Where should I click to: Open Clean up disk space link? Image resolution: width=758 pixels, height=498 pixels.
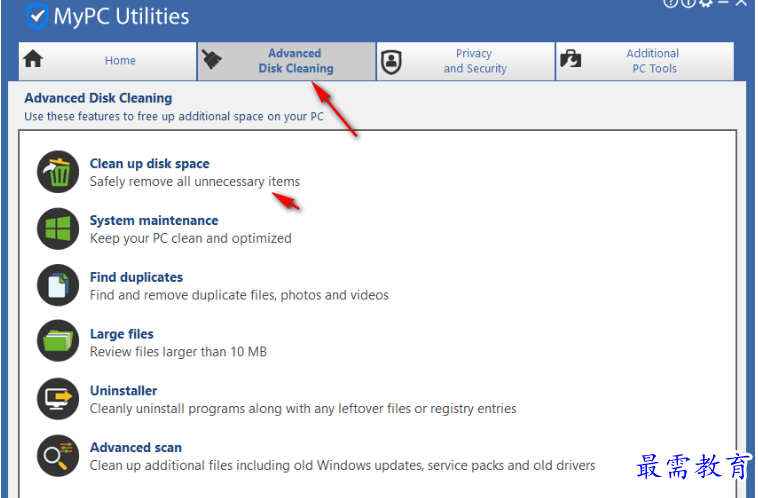tap(150, 164)
